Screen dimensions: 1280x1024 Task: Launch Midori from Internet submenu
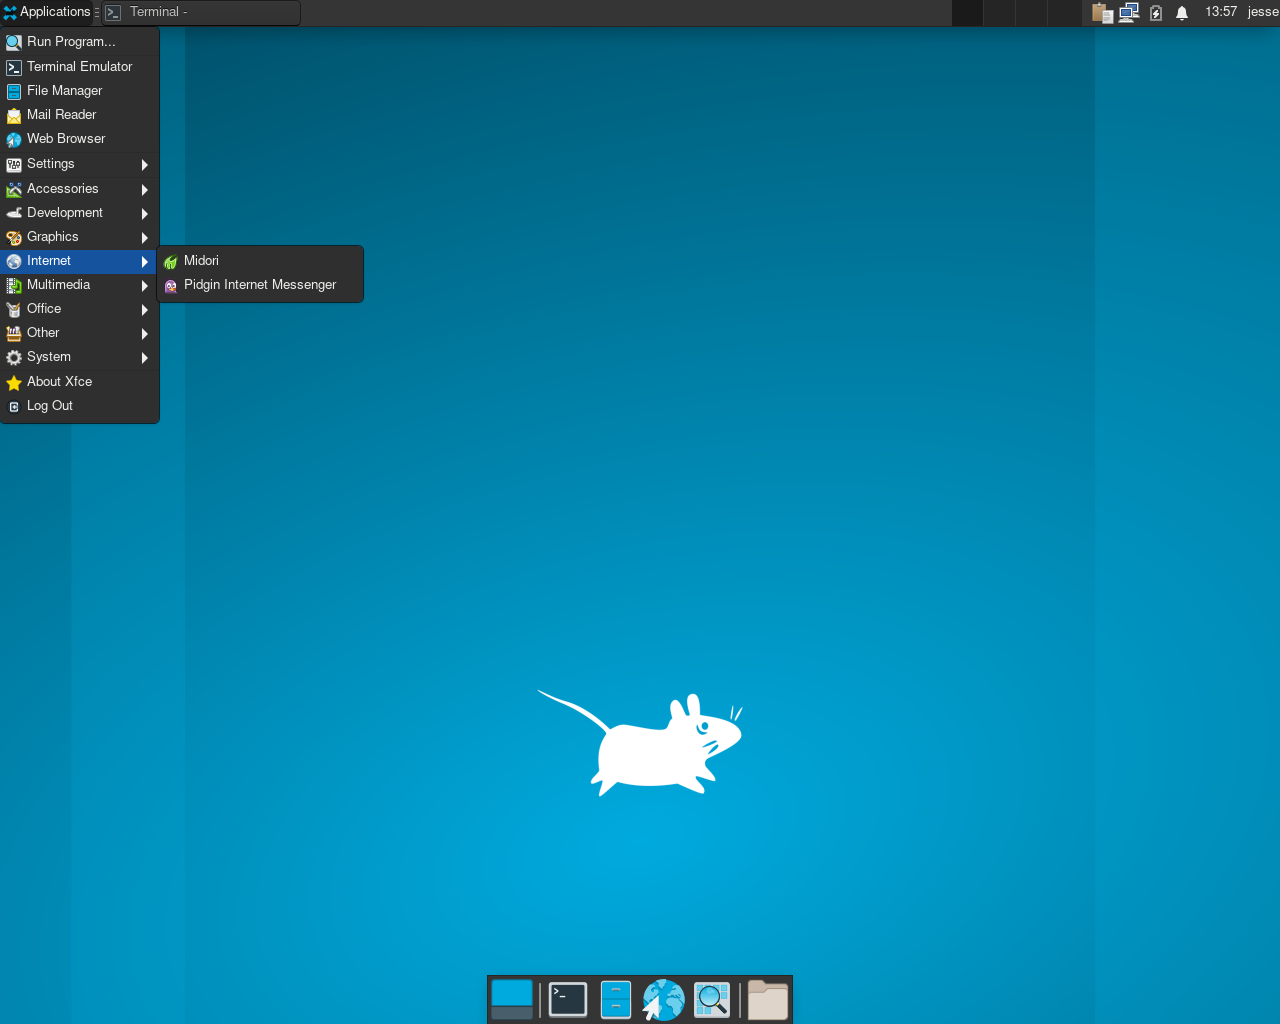tap(260, 261)
